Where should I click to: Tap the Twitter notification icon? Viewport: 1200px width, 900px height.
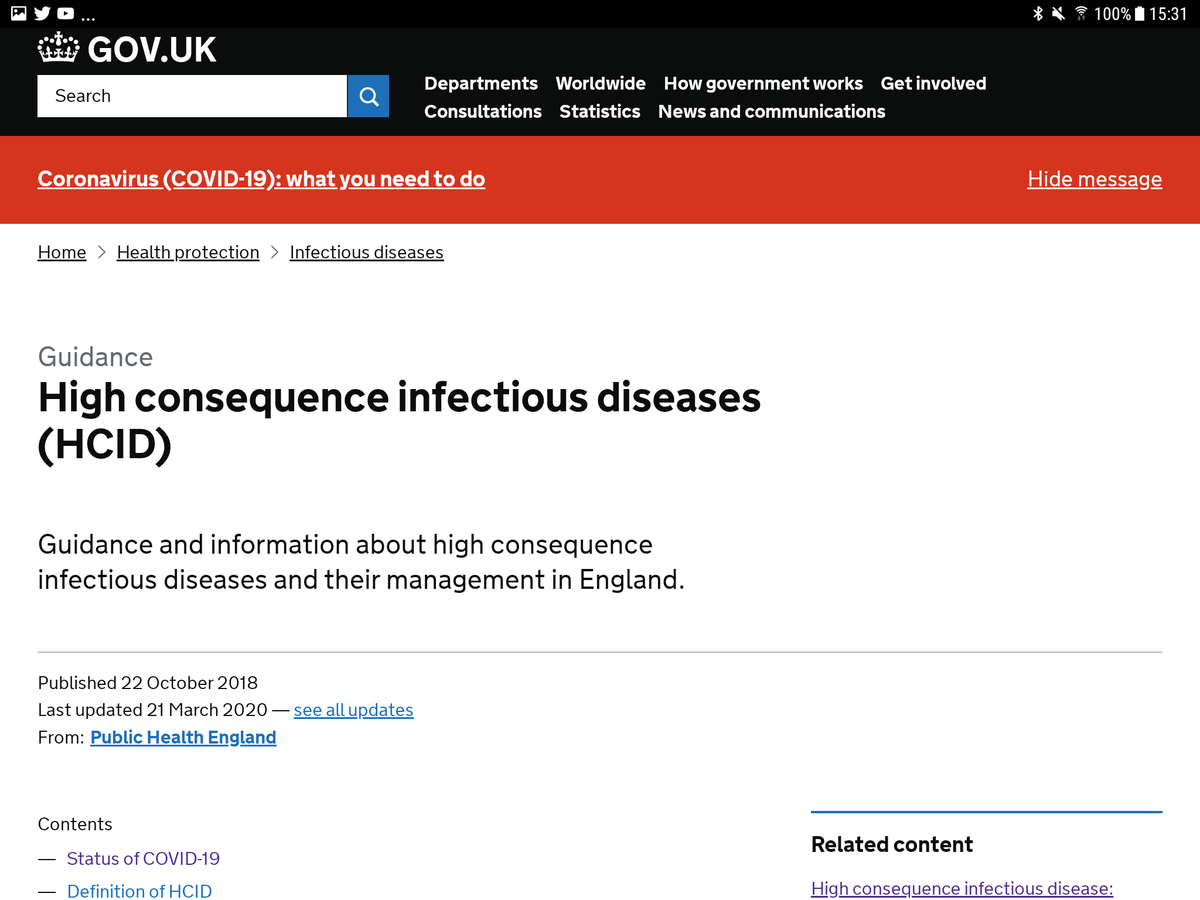[42, 13]
